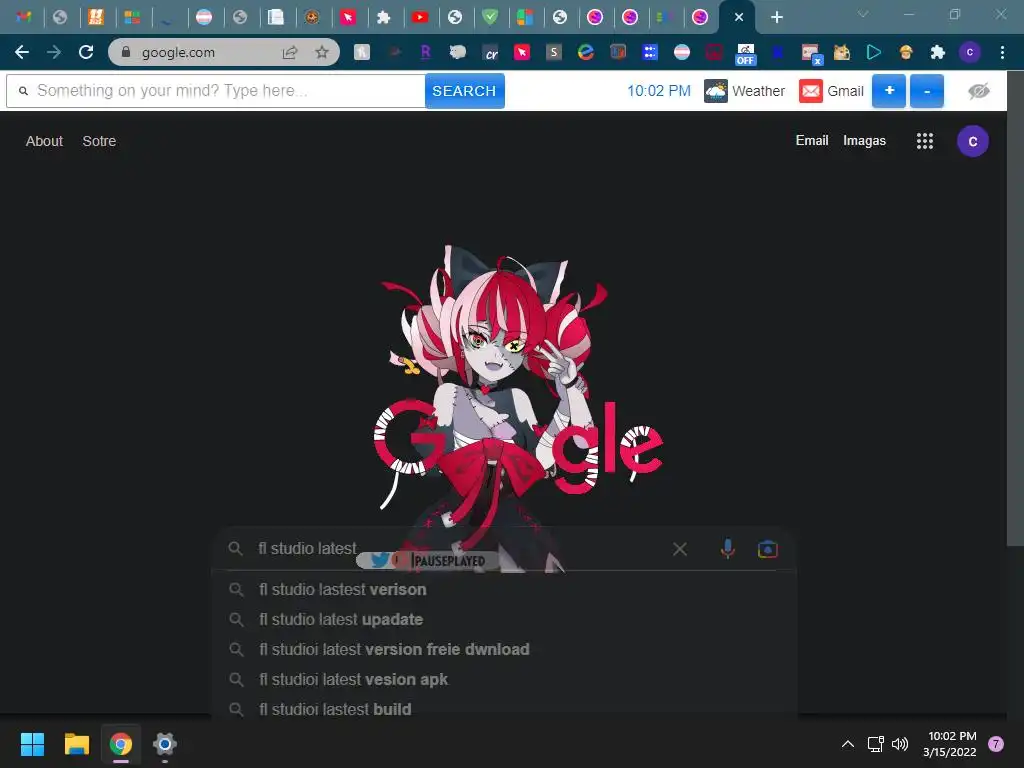Show hidden system tray icons
The width and height of the screenshot is (1024, 768).
pos(848,744)
